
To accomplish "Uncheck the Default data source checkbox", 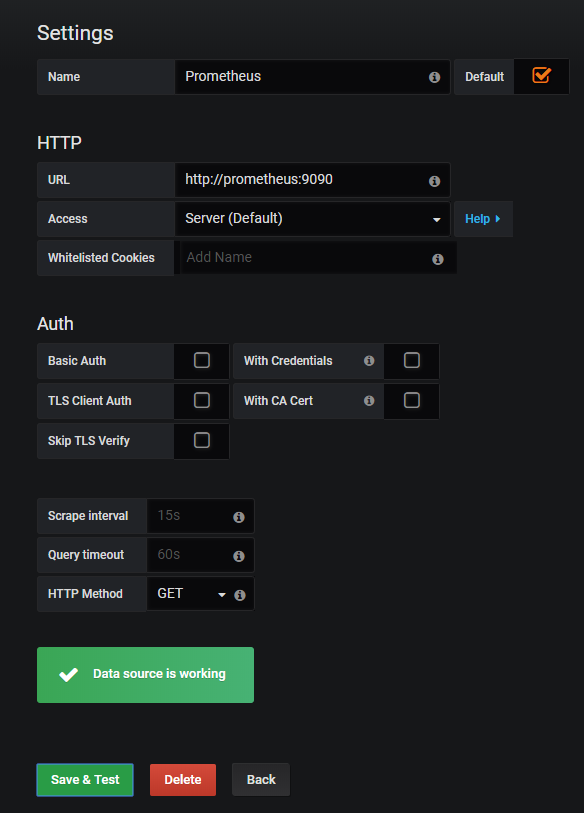I will 541,76.
